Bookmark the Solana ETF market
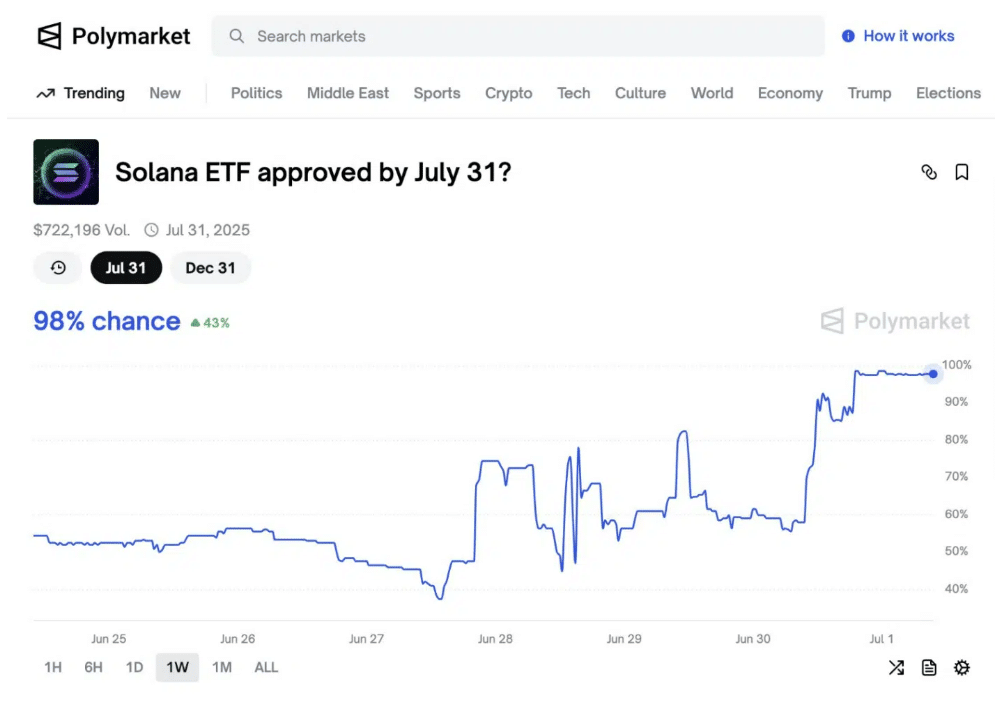The width and height of the screenshot is (1003, 706). (961, 172)
